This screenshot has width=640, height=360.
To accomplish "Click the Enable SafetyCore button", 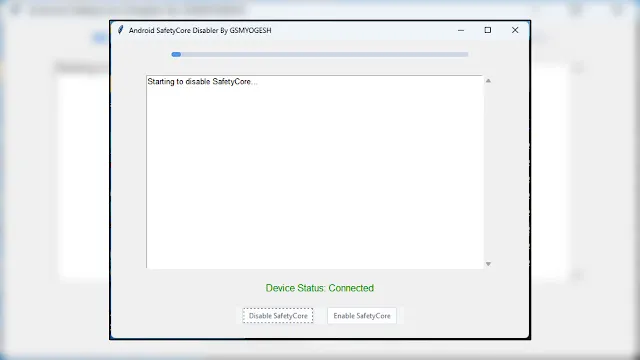I will [362, 316].
